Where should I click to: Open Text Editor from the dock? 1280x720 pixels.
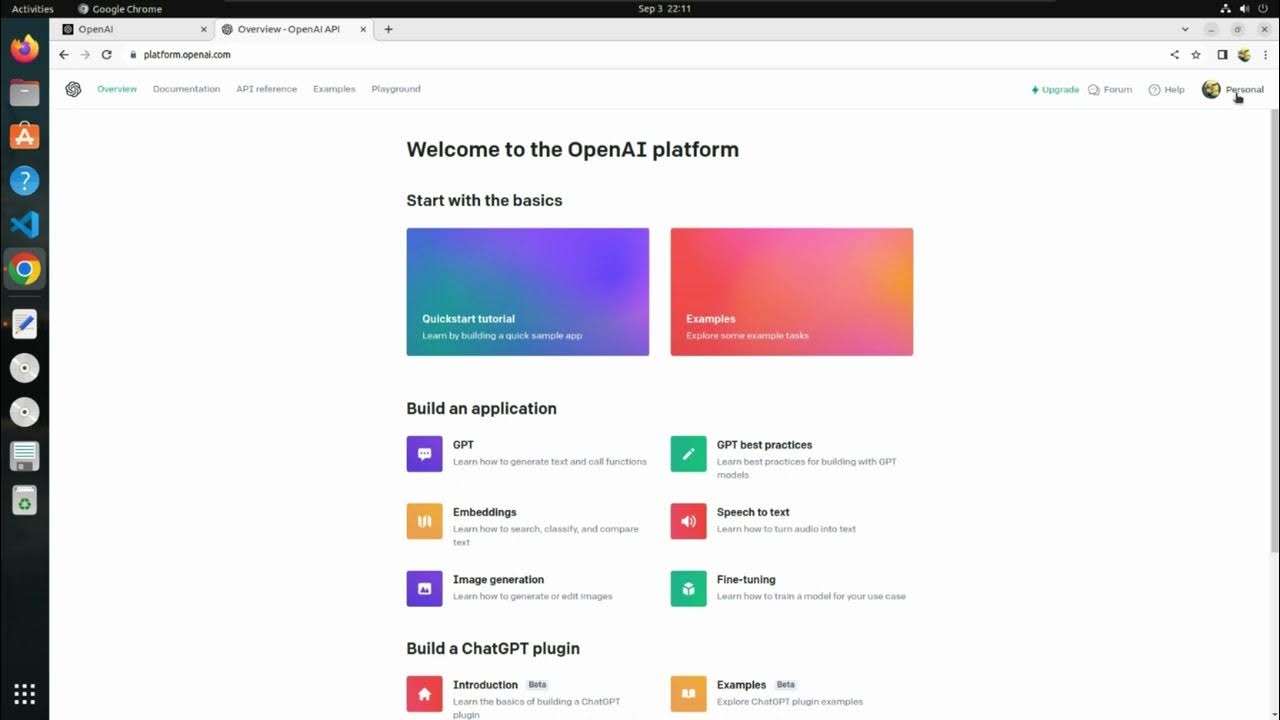pos(24,324)
